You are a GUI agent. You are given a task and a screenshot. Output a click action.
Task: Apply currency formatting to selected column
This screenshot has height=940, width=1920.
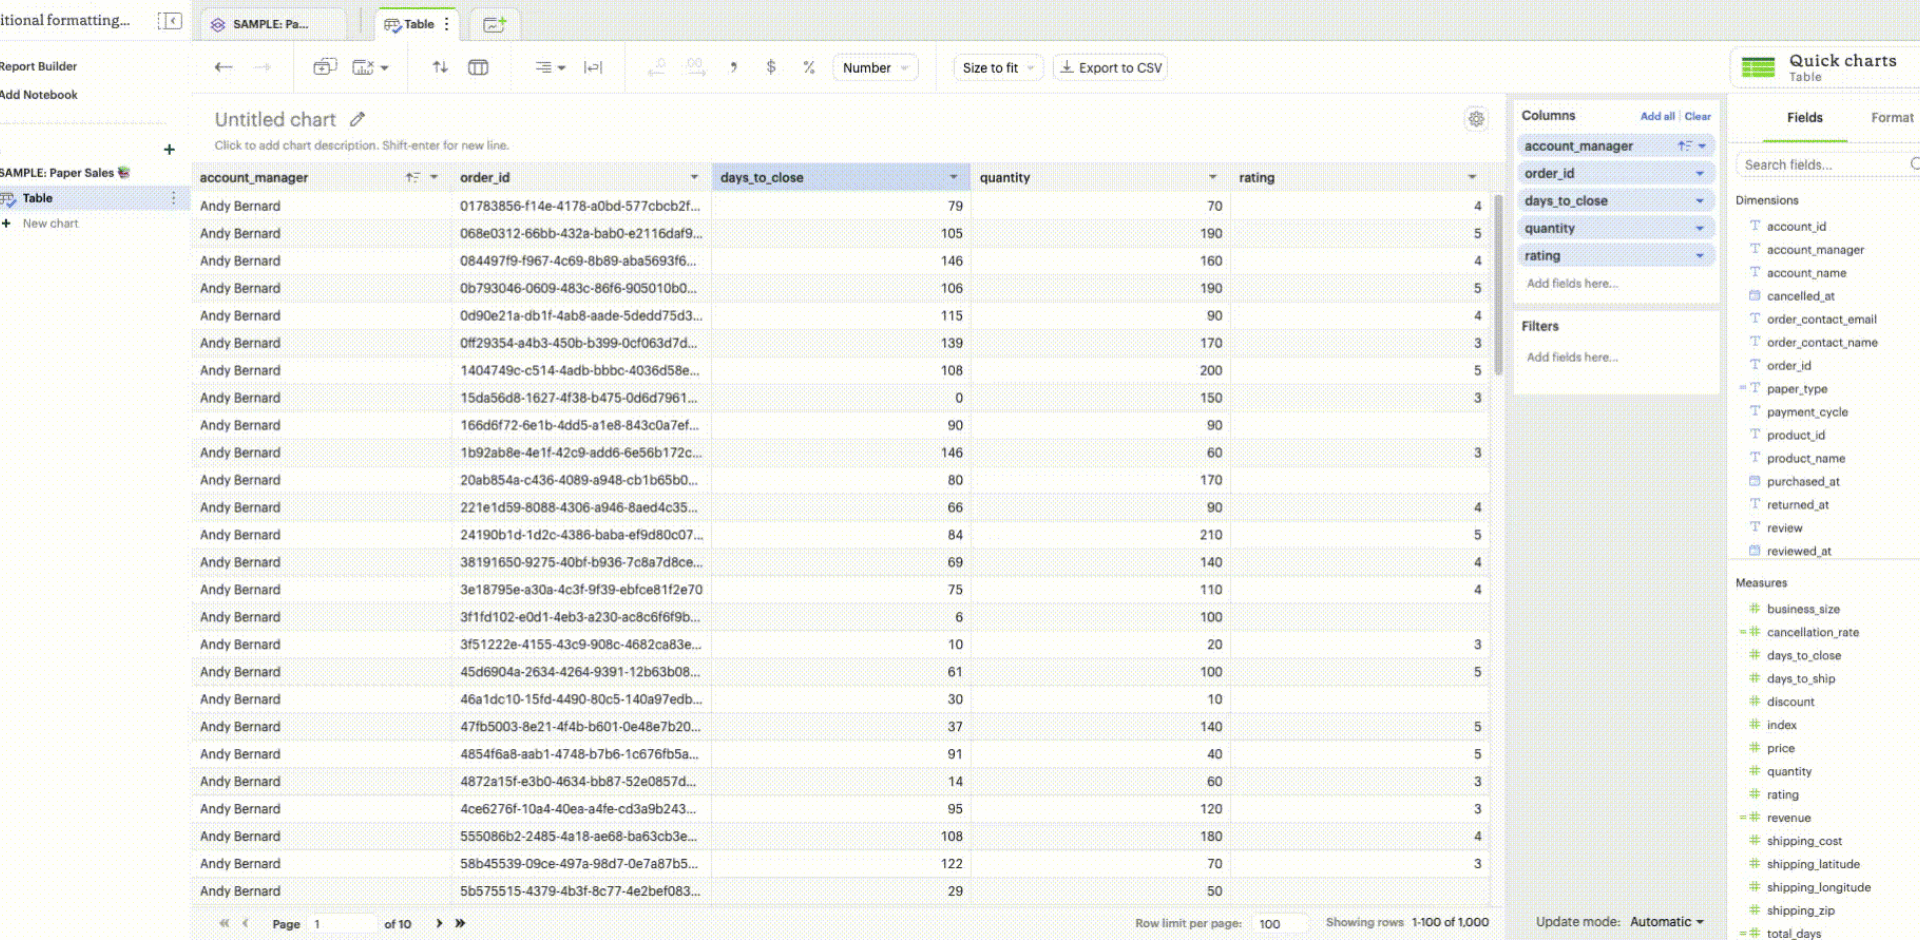770,67
